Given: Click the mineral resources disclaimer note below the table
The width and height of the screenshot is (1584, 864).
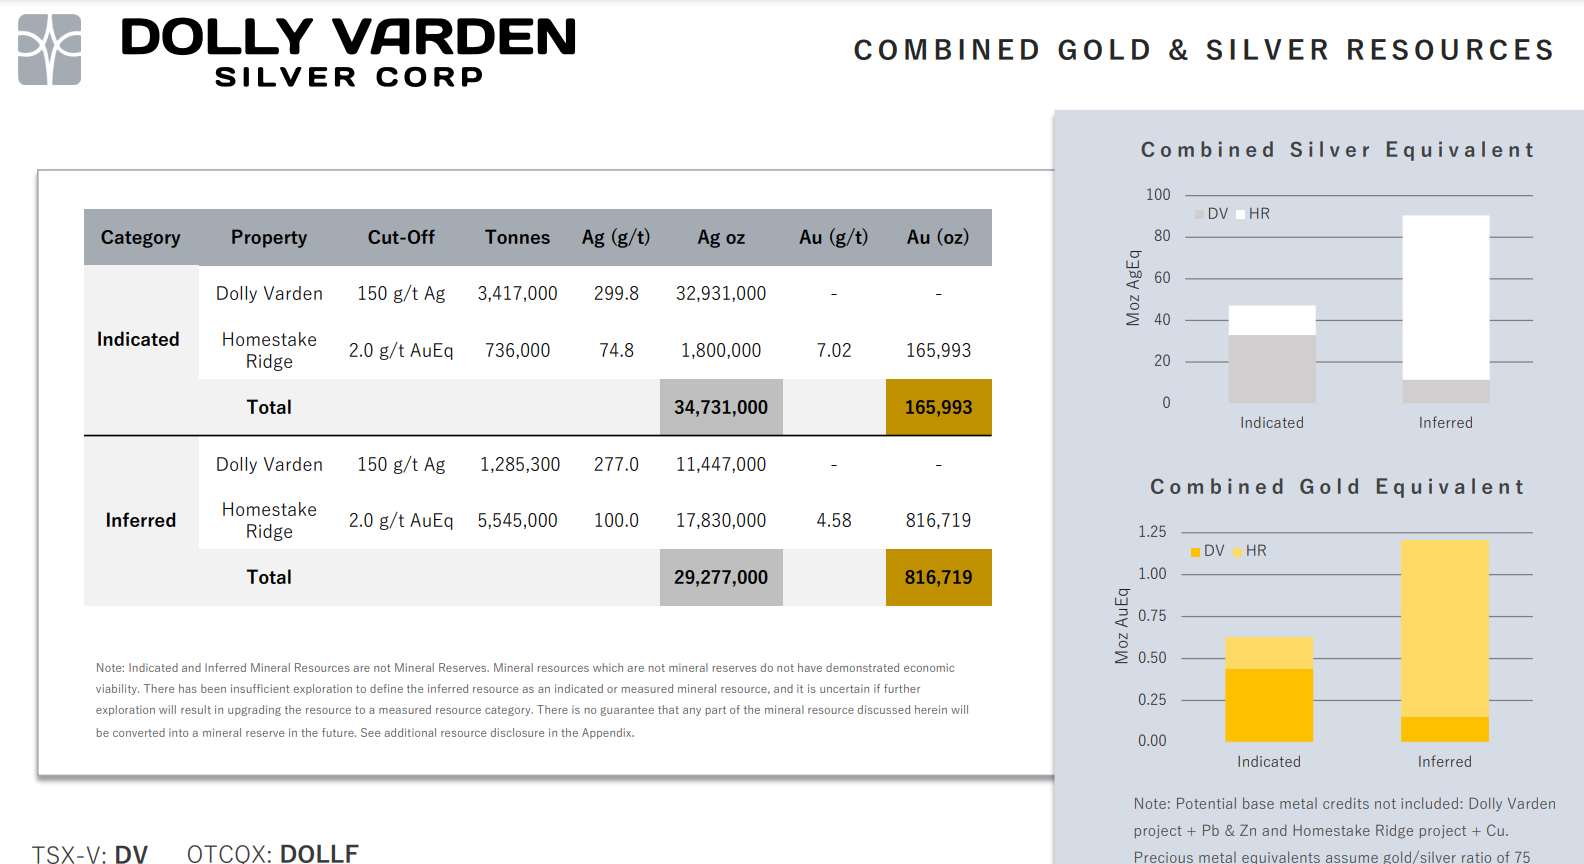Looking at the screenshot, I should pyautogui.click(x=532, y=700).
